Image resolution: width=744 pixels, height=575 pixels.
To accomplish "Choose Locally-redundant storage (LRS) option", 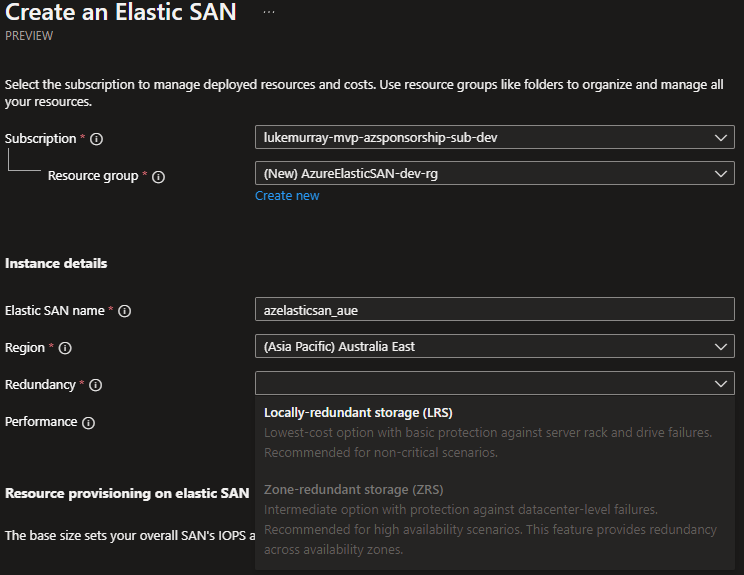I will (494, 432).
